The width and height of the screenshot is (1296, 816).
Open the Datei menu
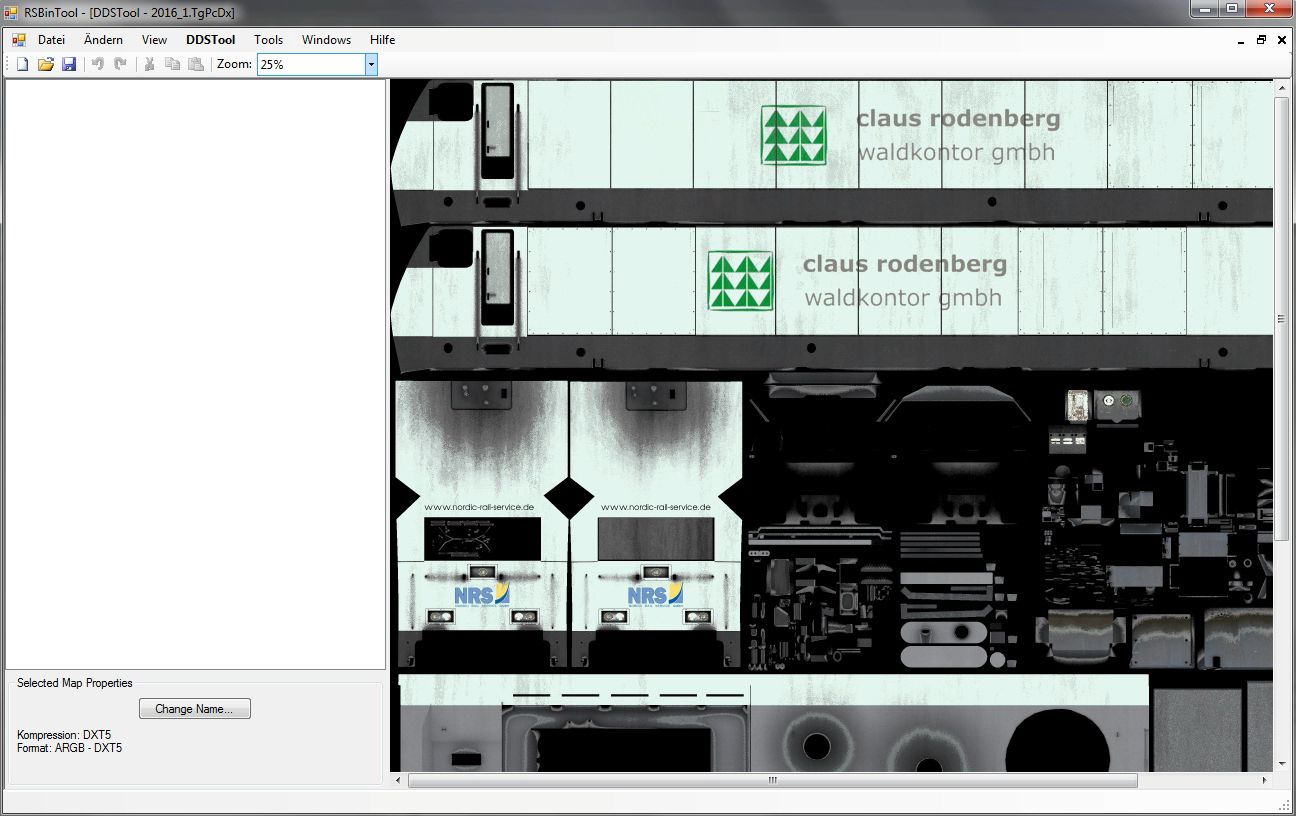tap(51, 40)
